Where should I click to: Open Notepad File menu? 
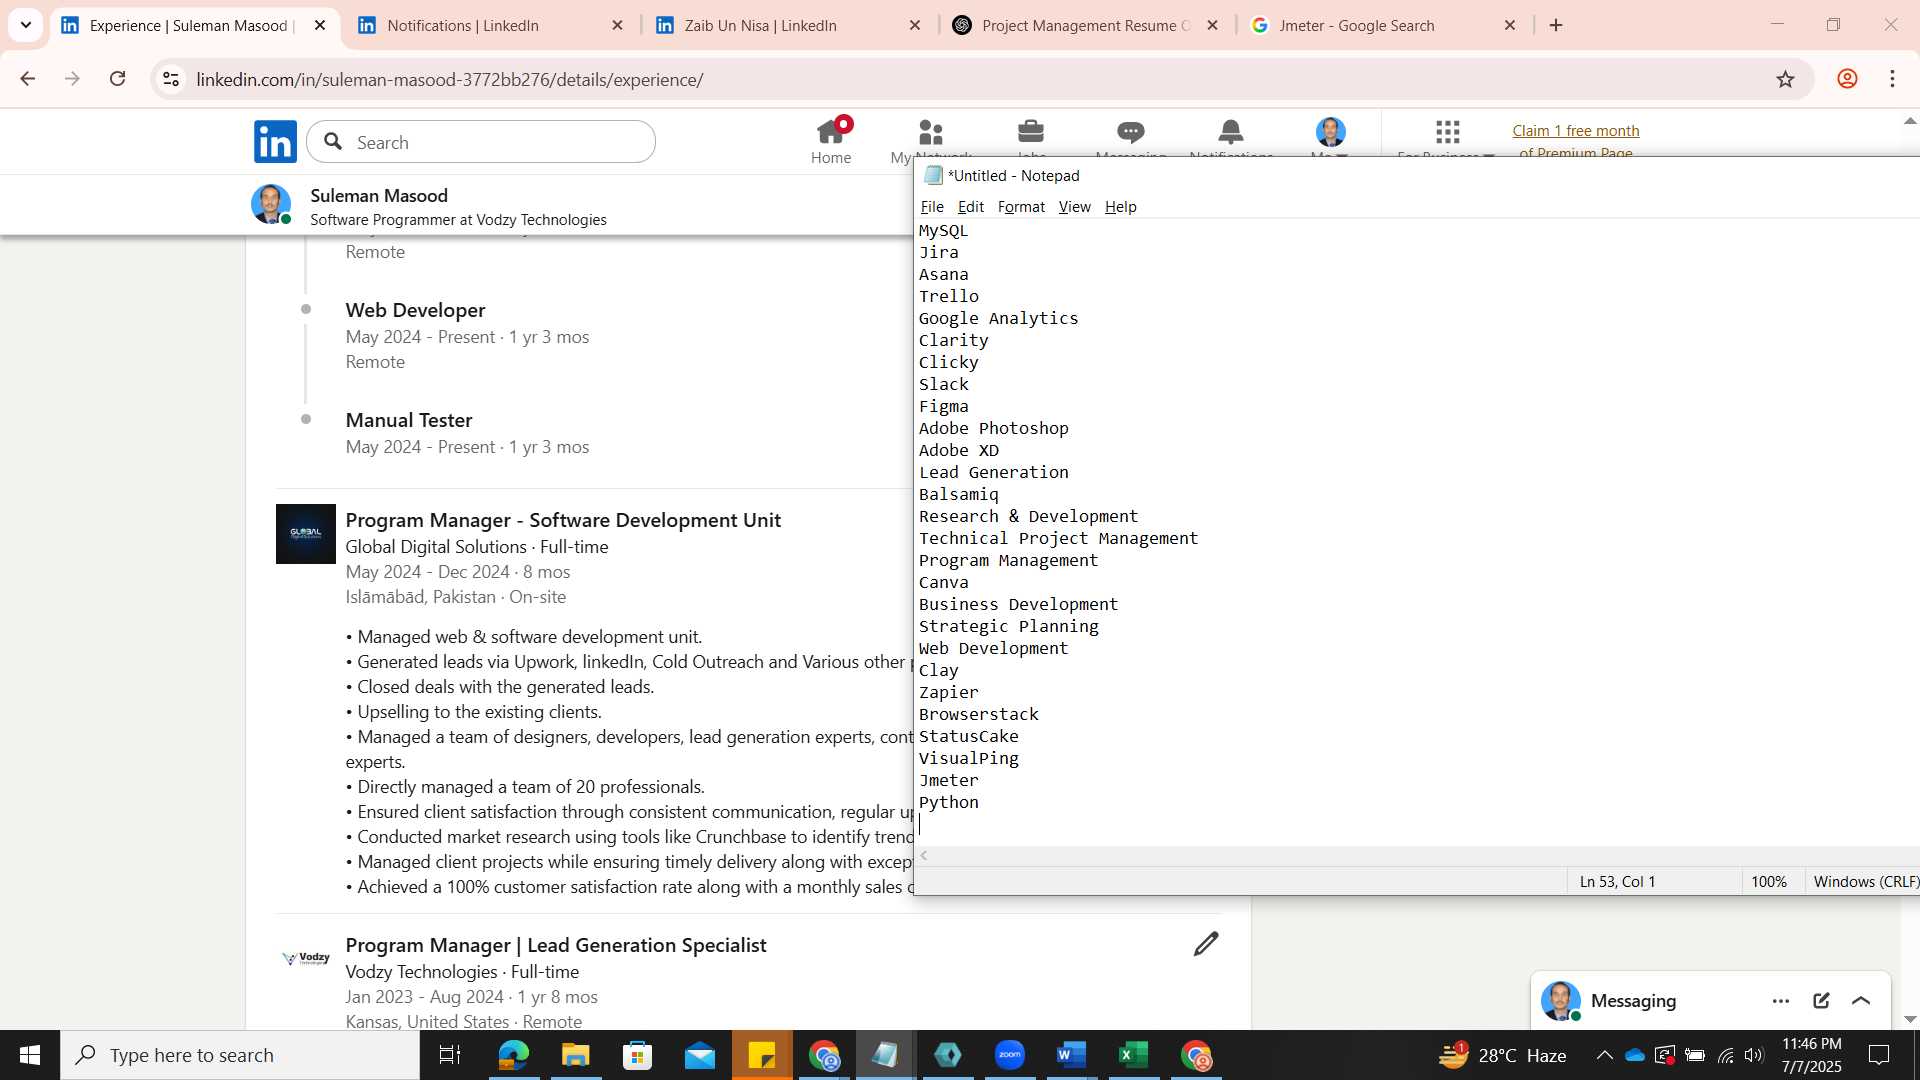point(932,207)
